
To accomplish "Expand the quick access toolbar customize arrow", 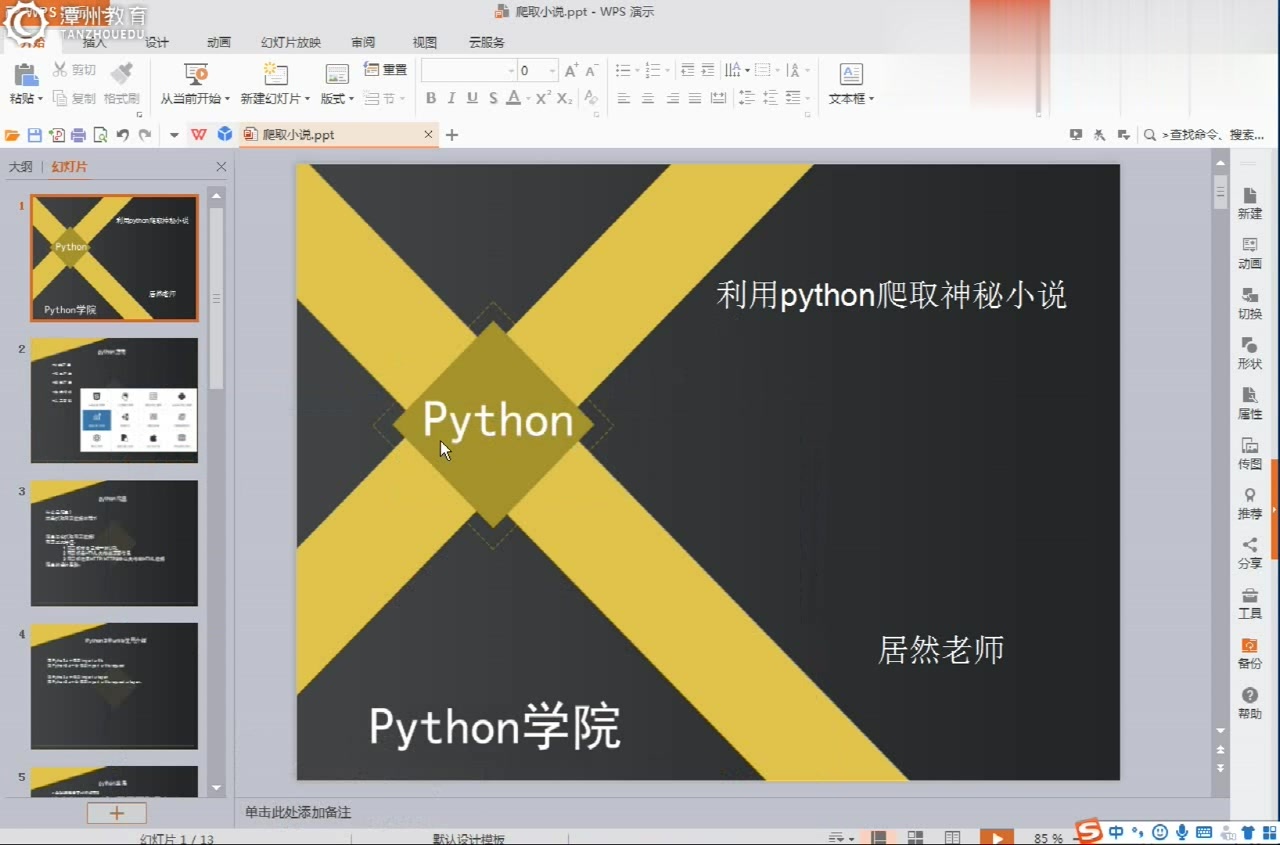I will pyautogui.click(x=174, y=135).
